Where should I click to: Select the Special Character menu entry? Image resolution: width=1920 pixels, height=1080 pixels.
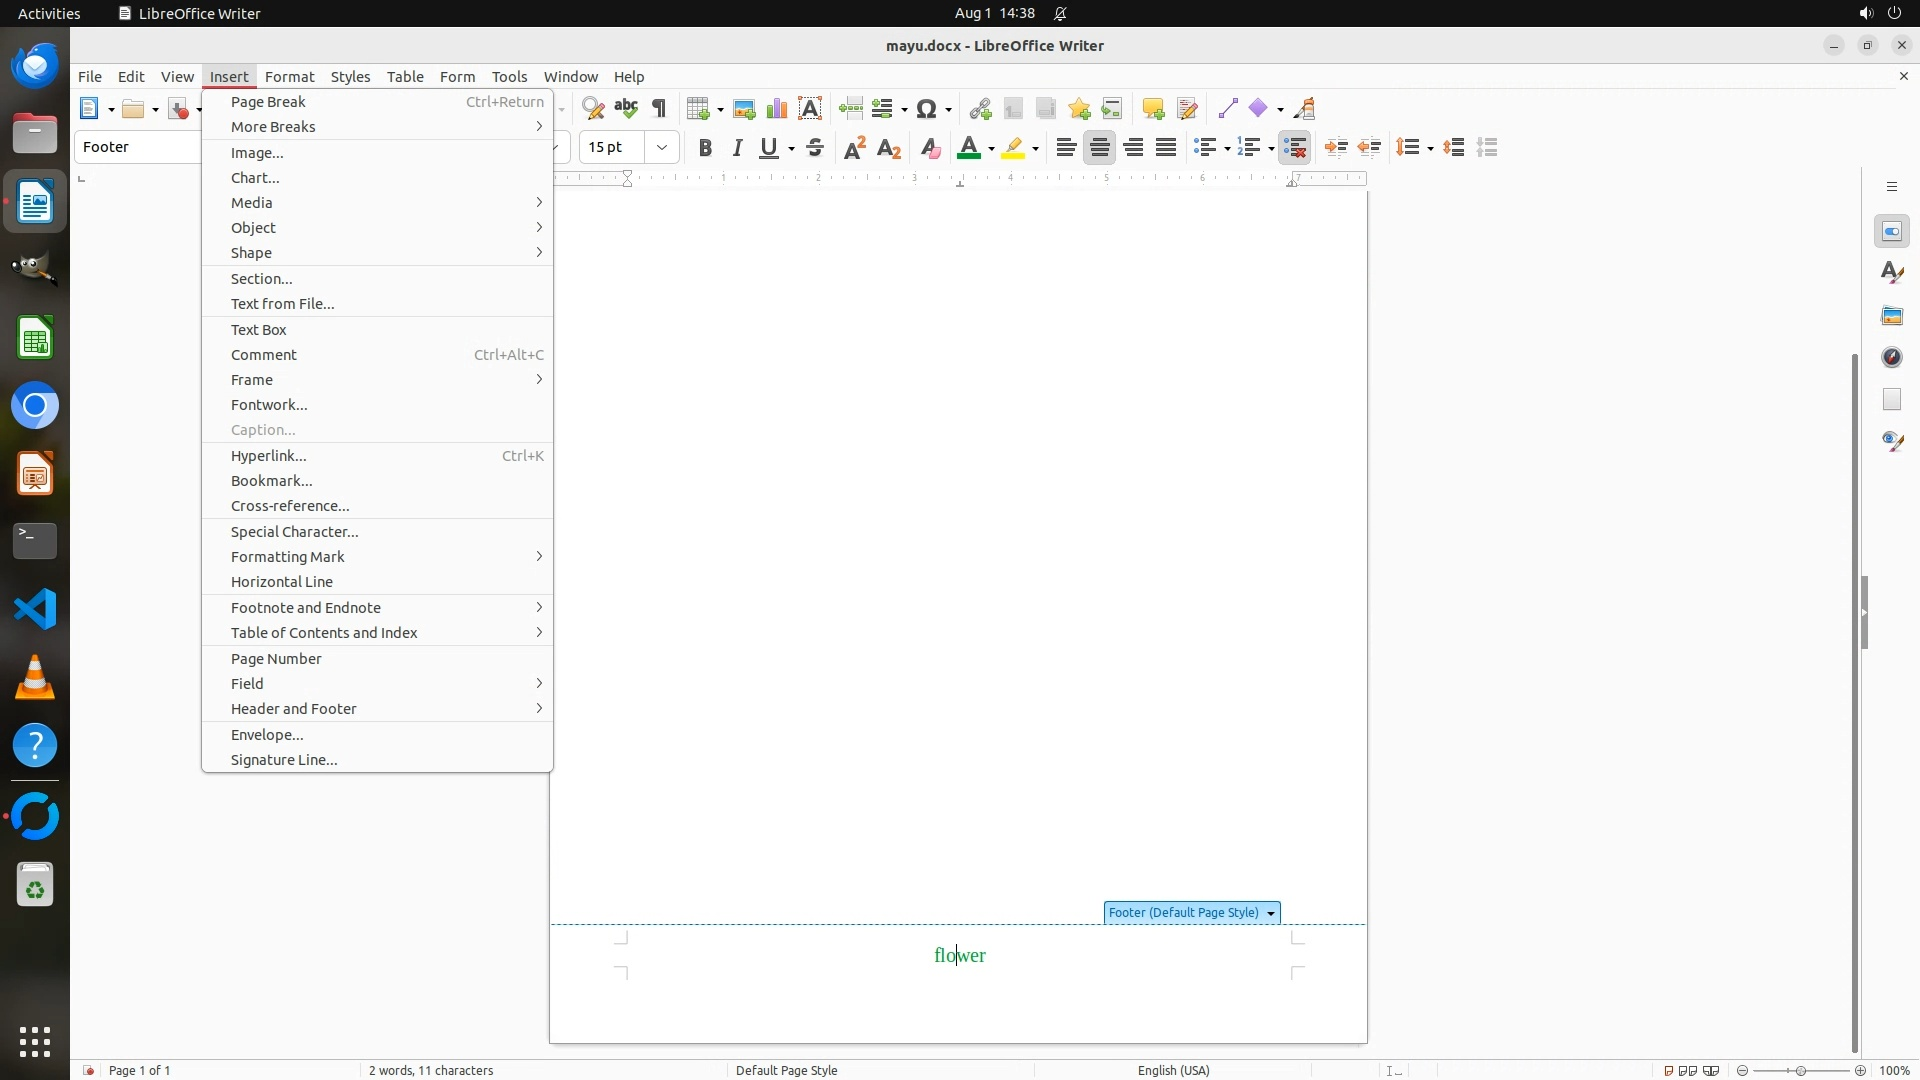tap(294, 532)
